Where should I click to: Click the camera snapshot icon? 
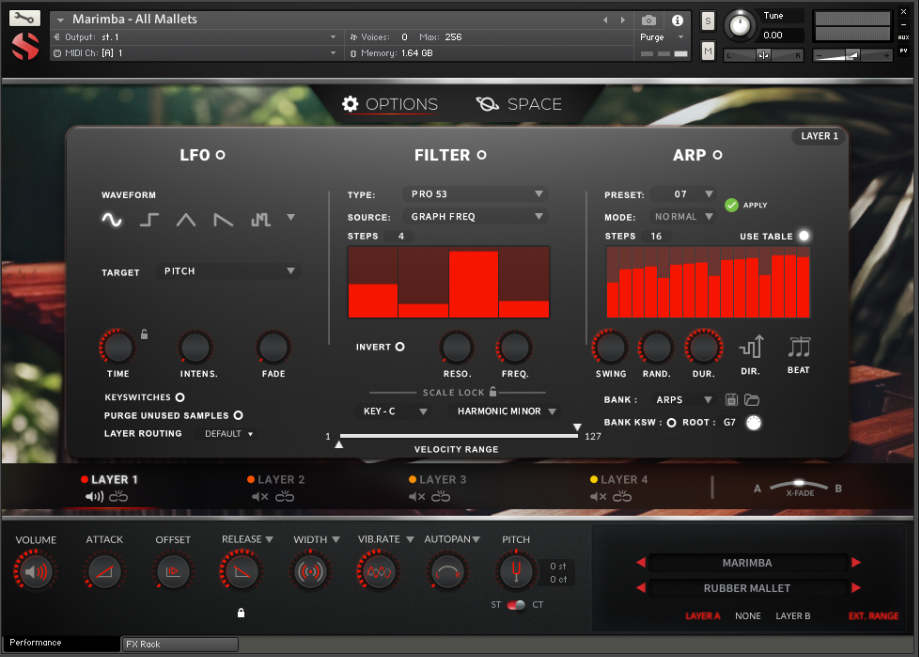(x=649, y=20)
